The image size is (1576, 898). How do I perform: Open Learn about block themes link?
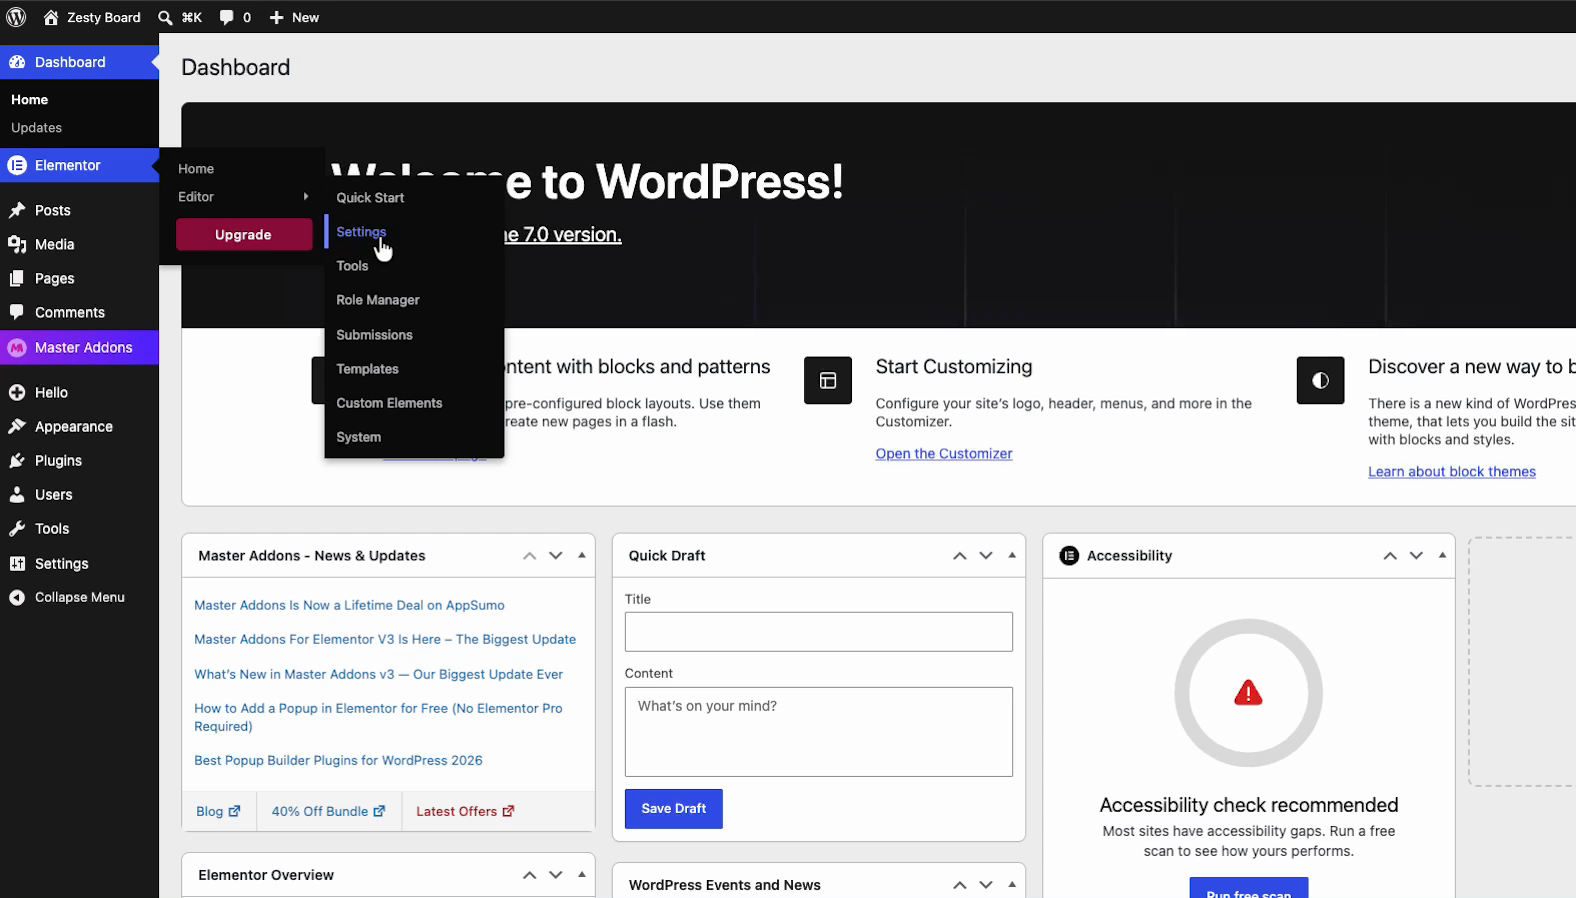click(x=1452, y=471)
